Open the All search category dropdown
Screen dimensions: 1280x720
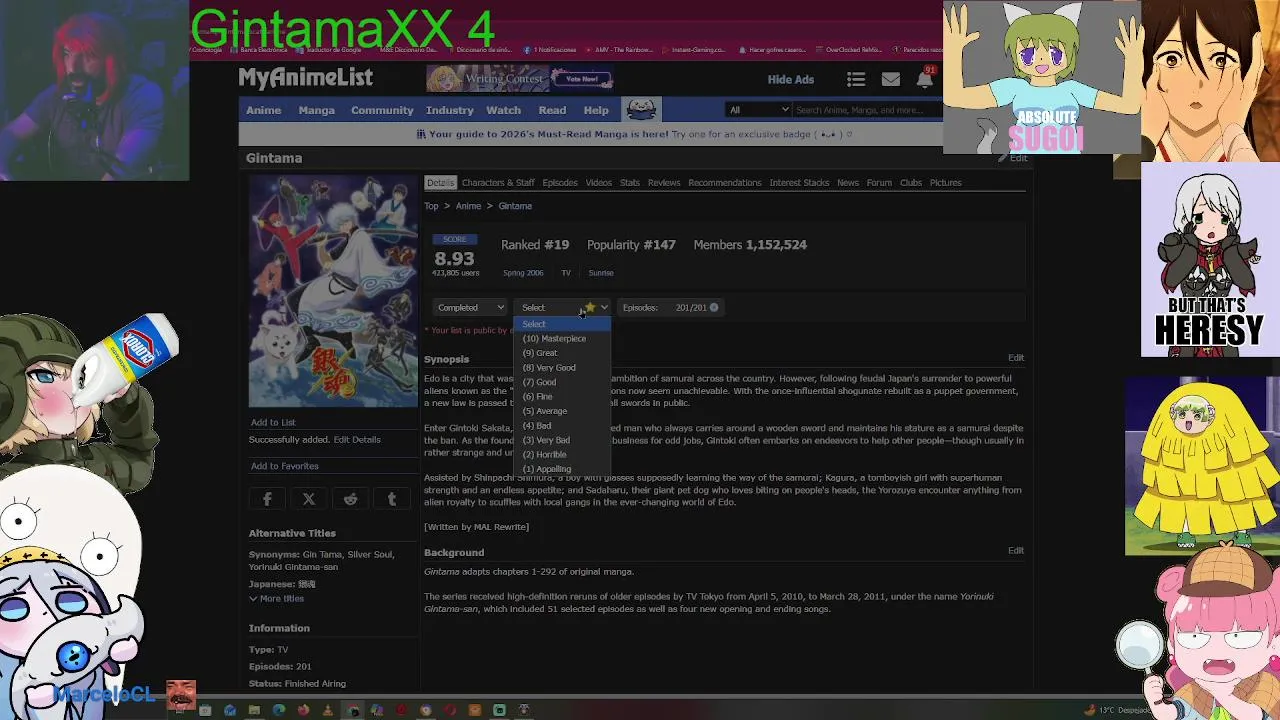[x=759, y=110]
